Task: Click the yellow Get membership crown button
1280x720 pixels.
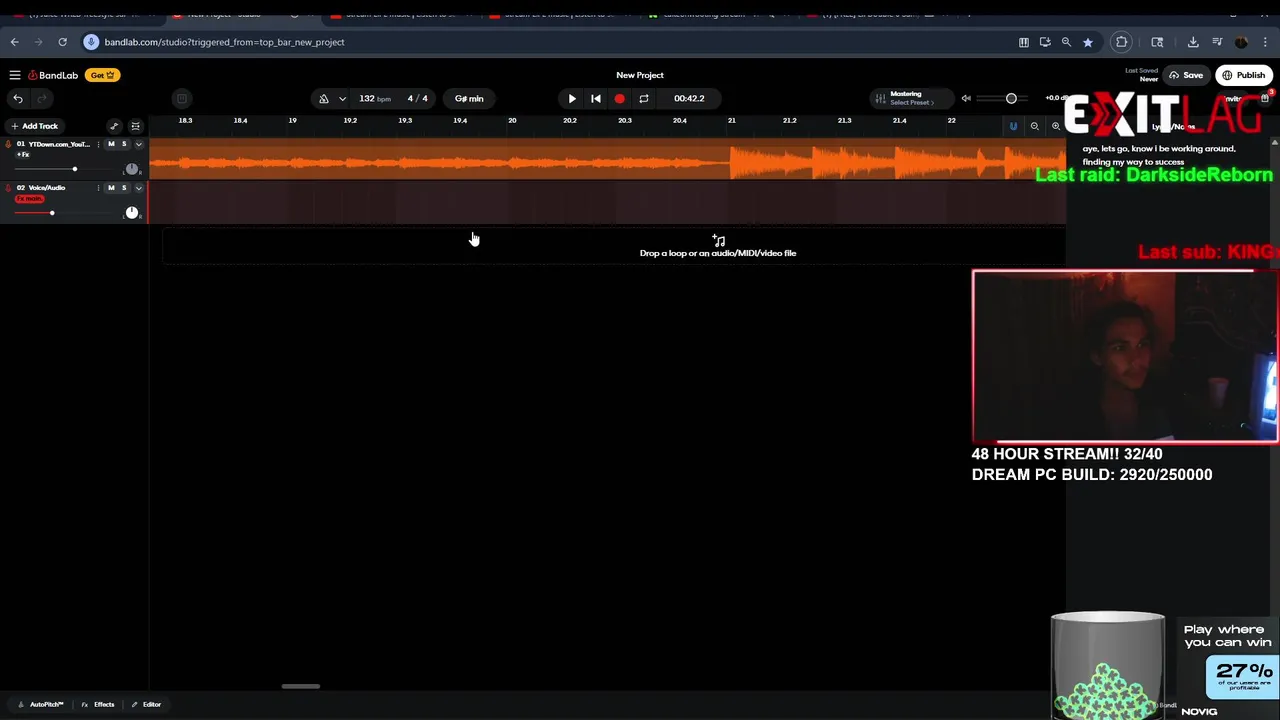Action: 102,75
